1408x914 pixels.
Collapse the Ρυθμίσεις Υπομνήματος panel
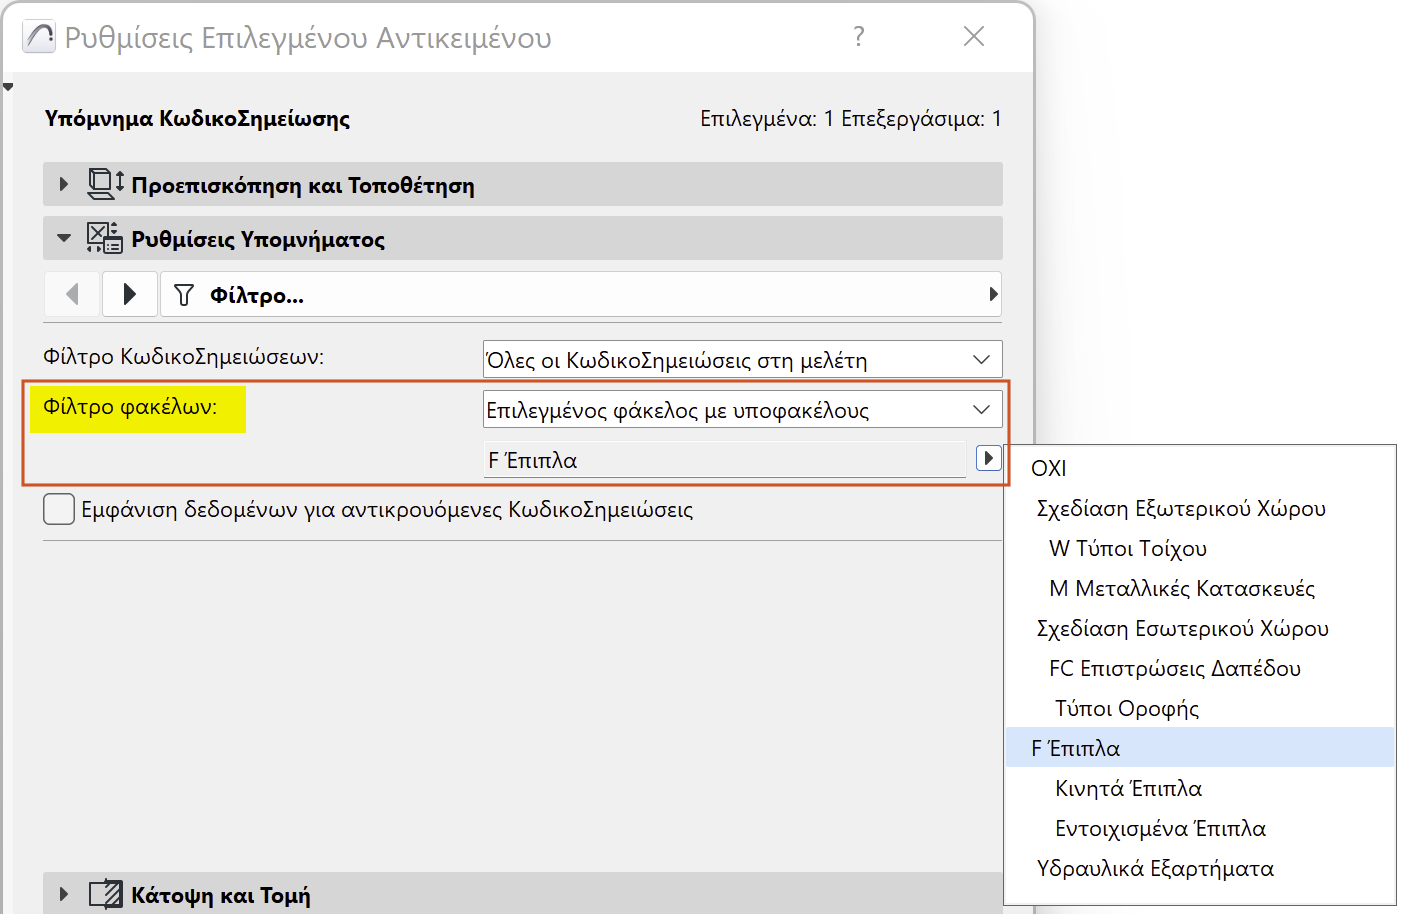[x=64, y=238]
